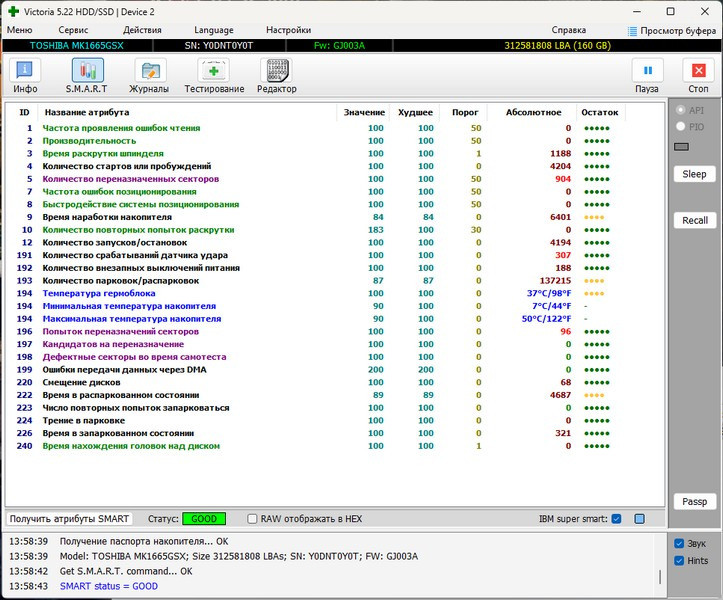Click Получить атрибуты SMART button
This screenshot has width=723, height=600.
coord(69,519)
